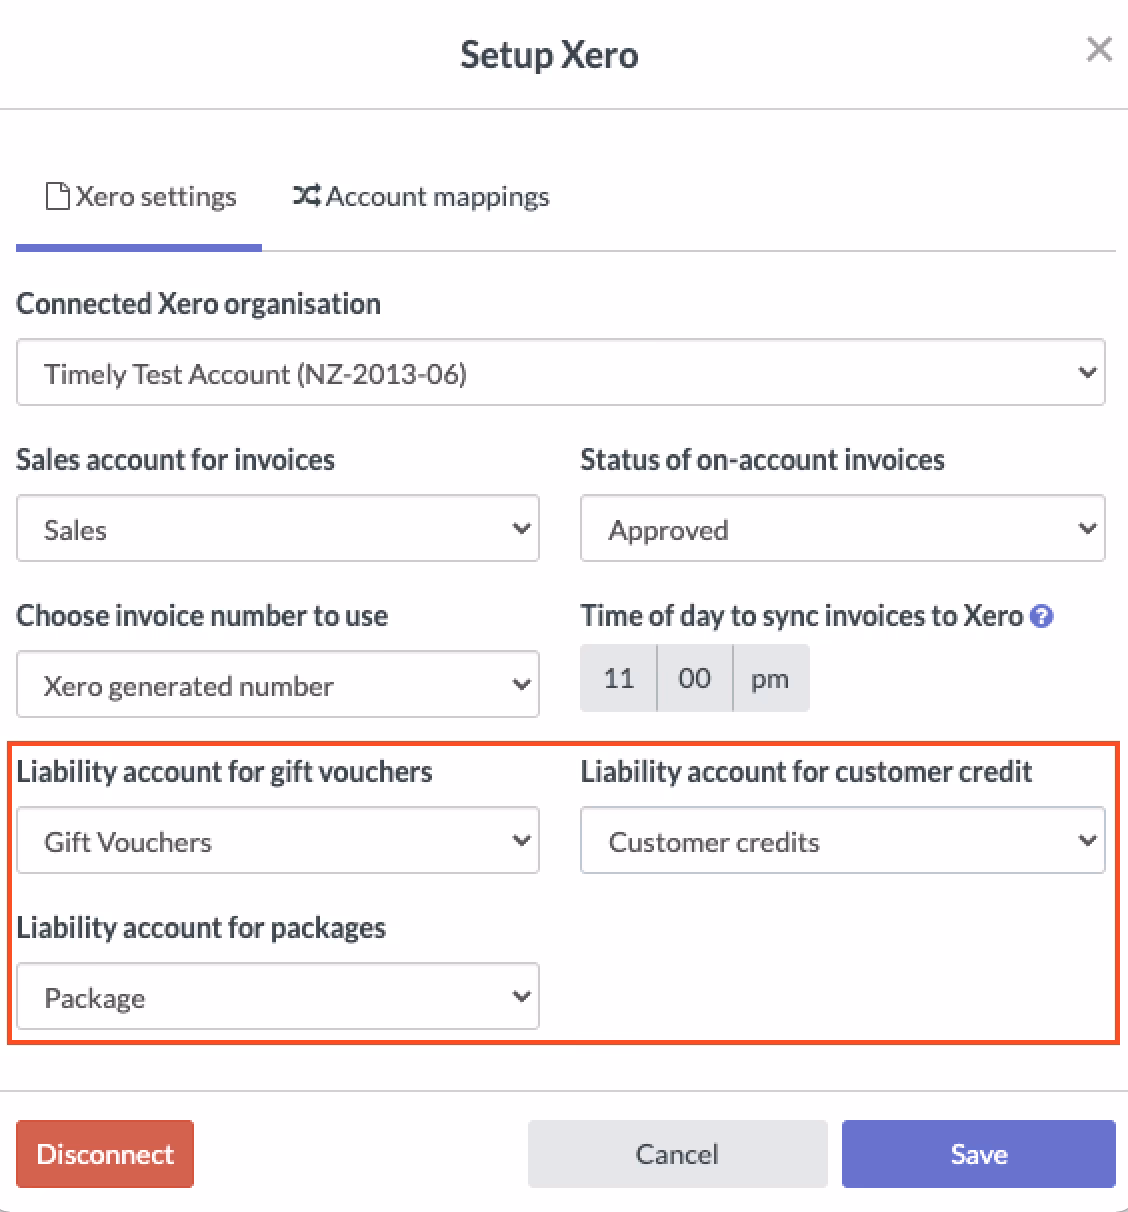This screenshot has height=1212, width=1128.
Task: Save the Xero setup settings
Action: pos(978,1153)
